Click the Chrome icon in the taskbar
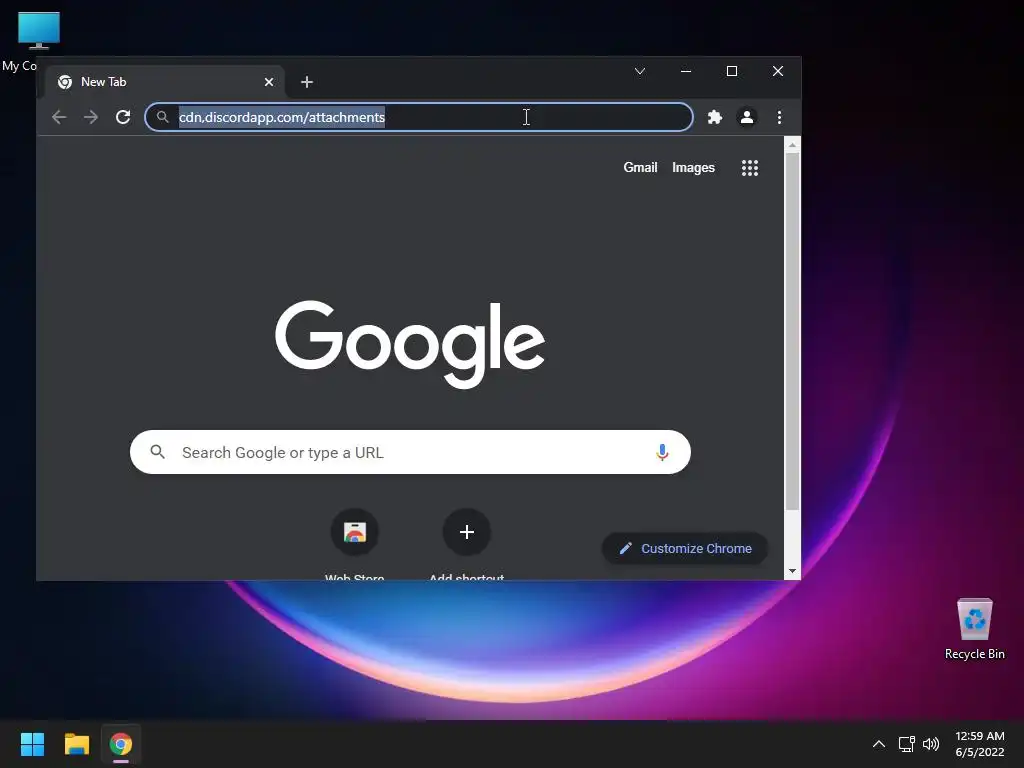1024x768 pixels. (x=121, y=744)
